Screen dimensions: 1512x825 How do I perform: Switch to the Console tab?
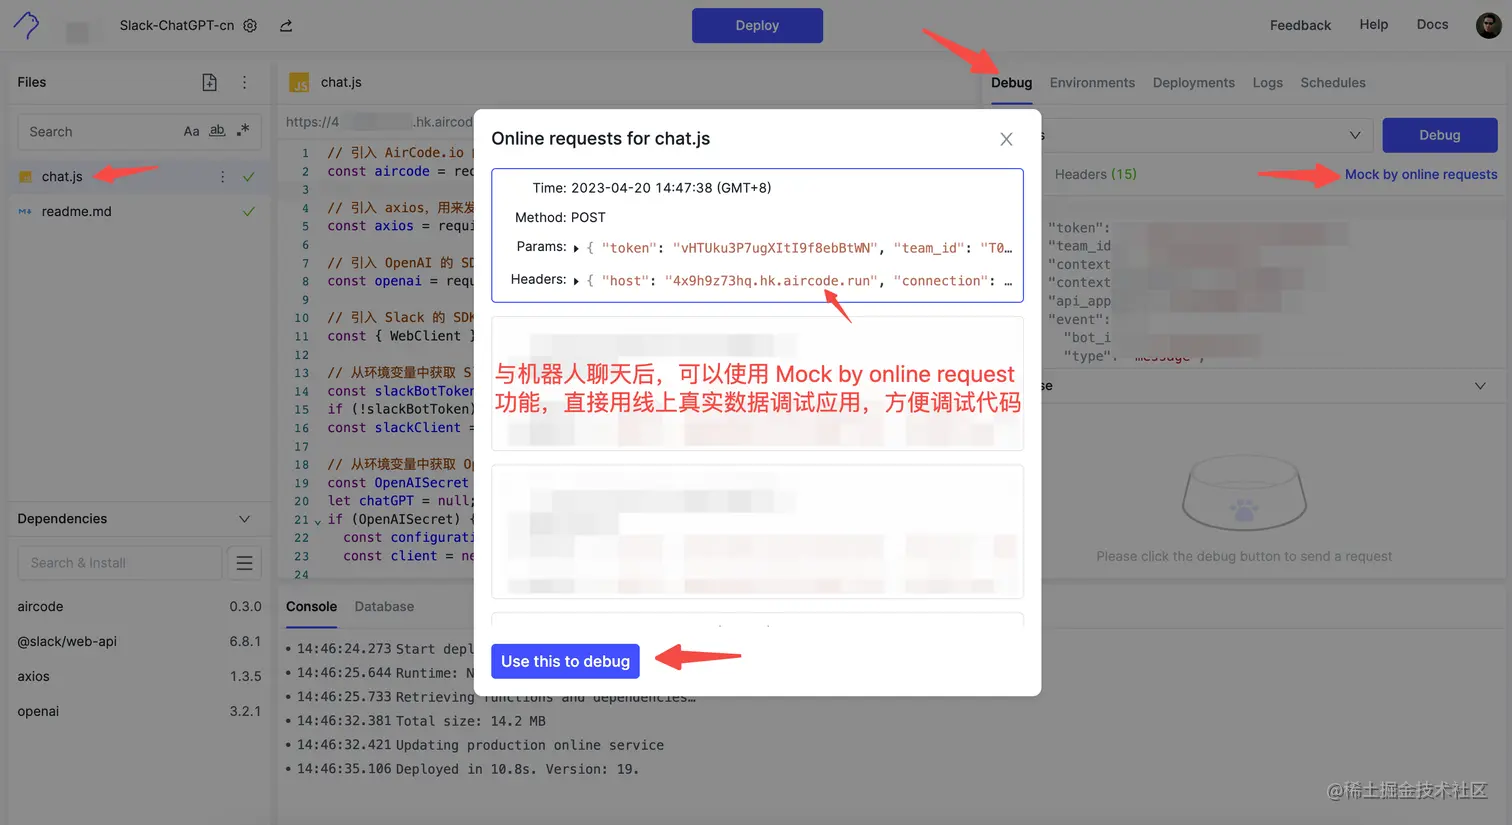coord(311,607)
